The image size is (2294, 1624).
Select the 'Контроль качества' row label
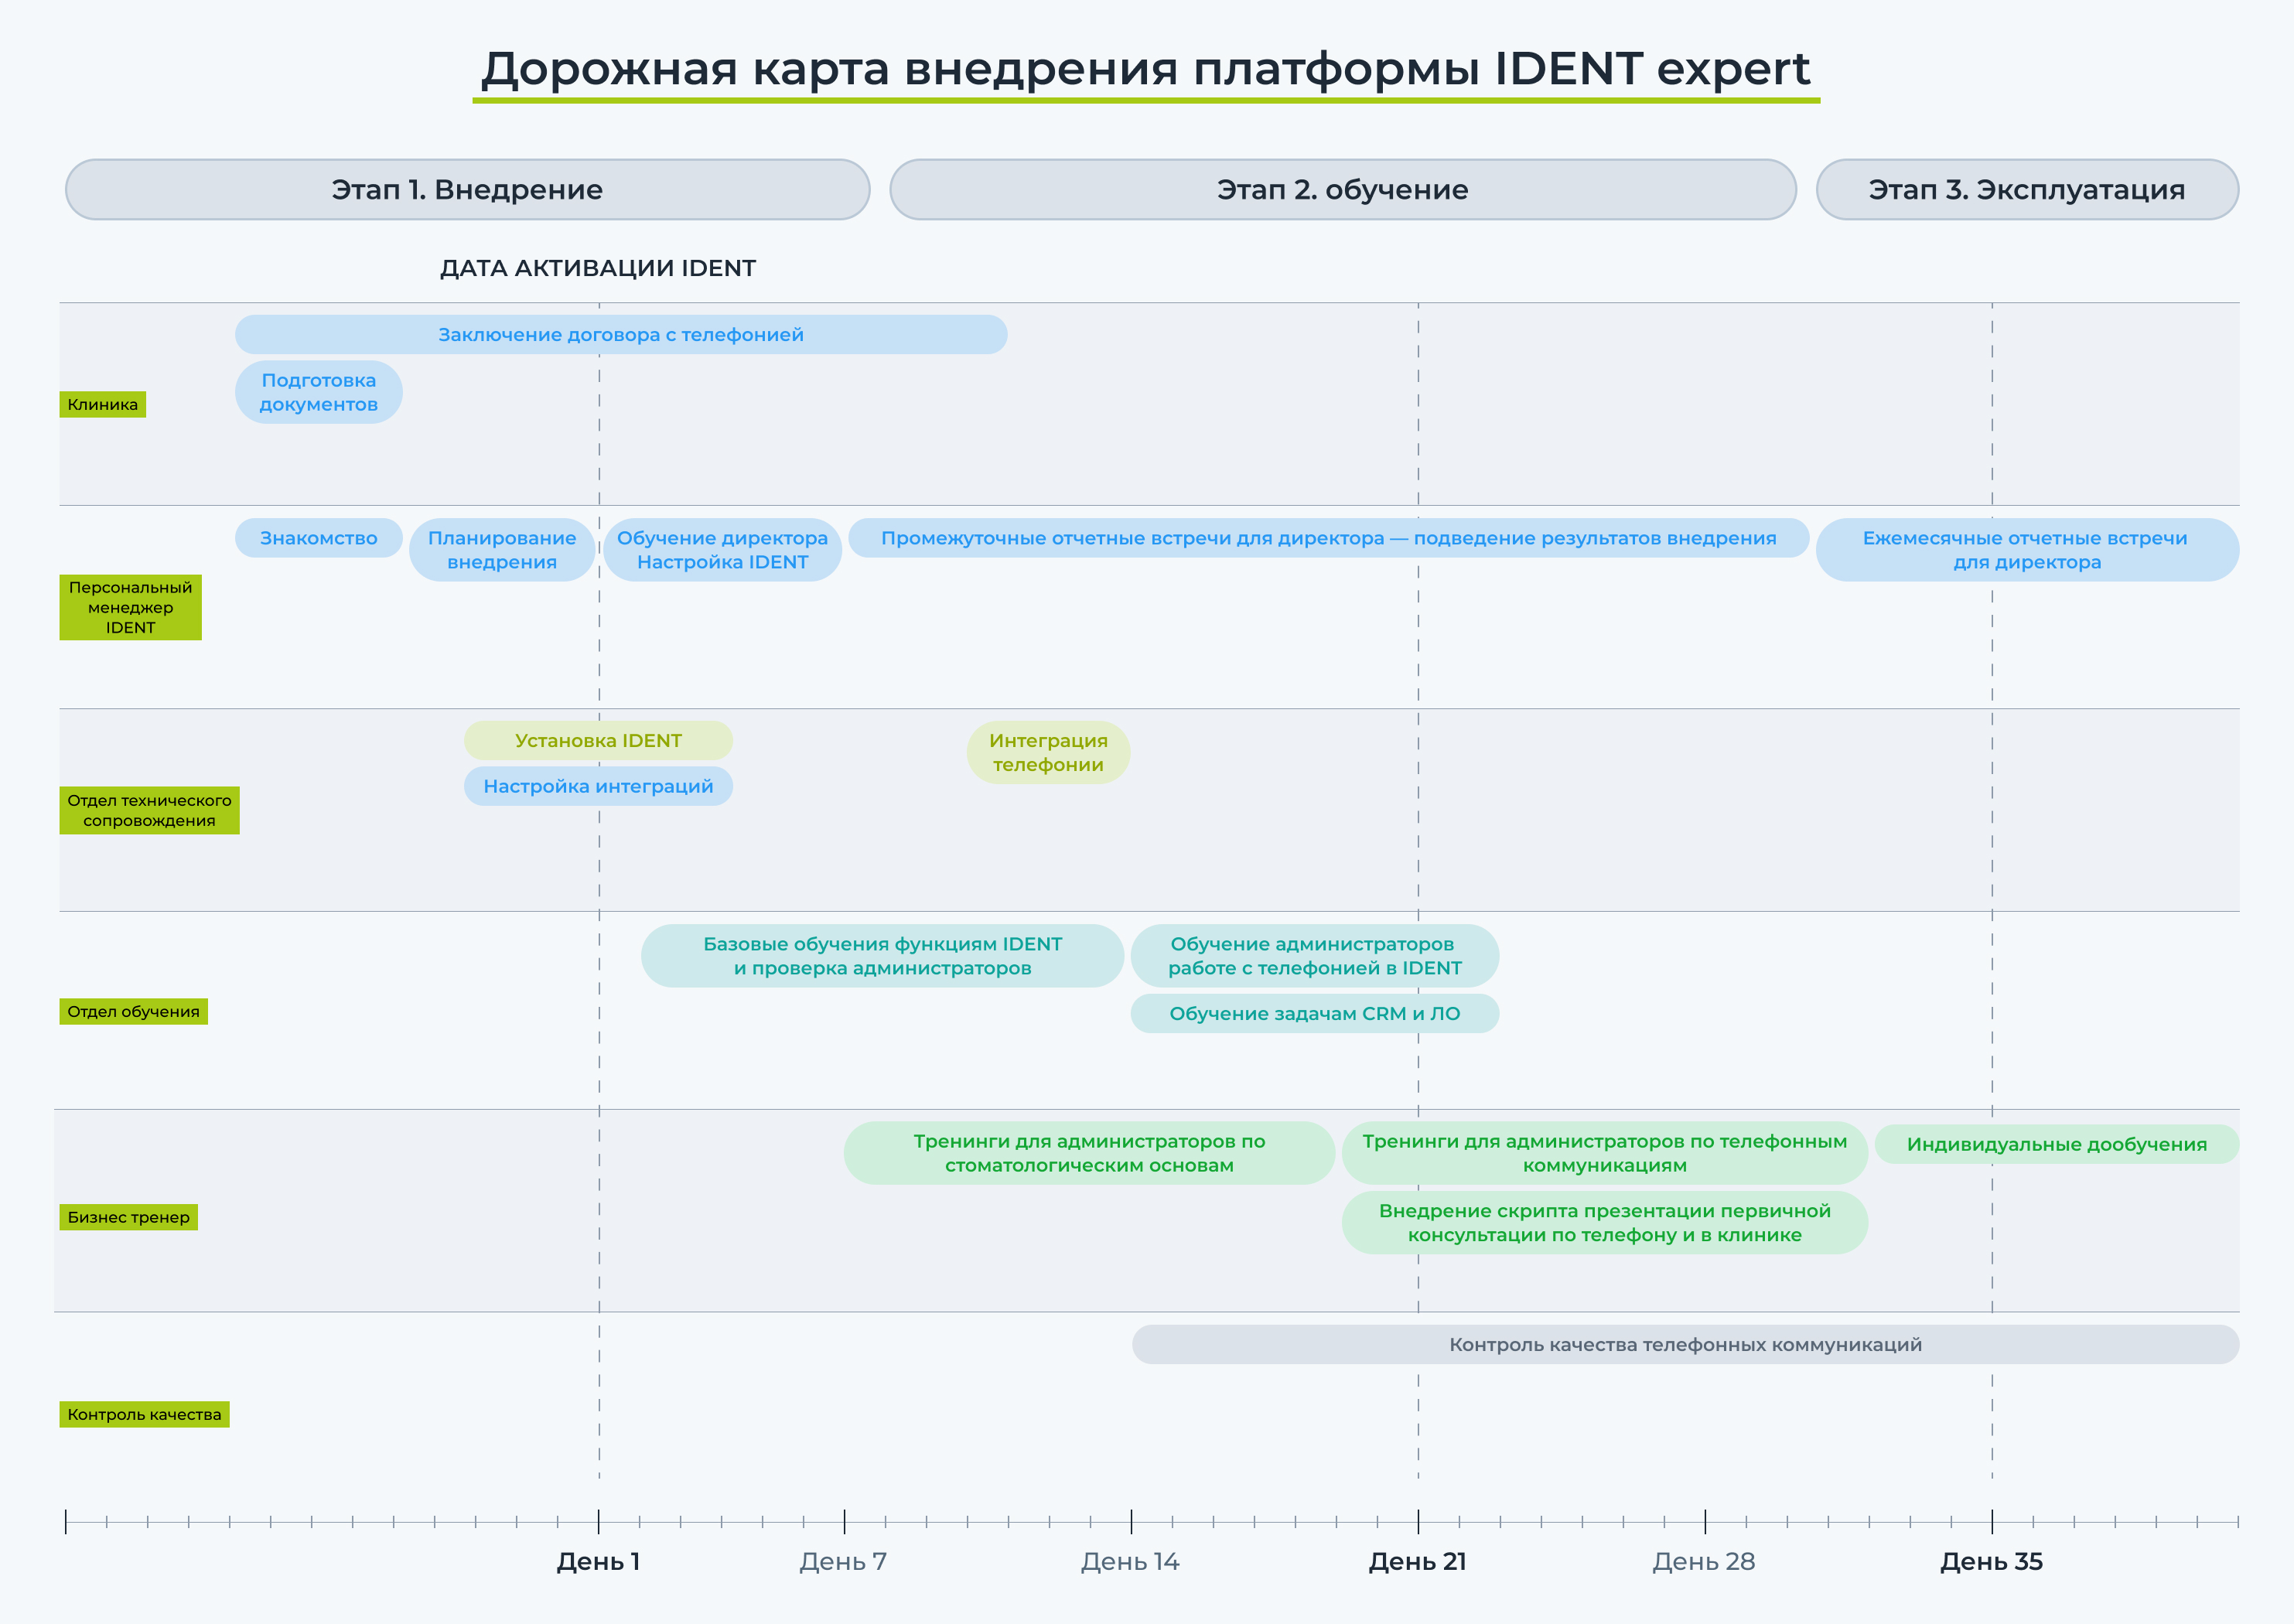(145, 1414)
